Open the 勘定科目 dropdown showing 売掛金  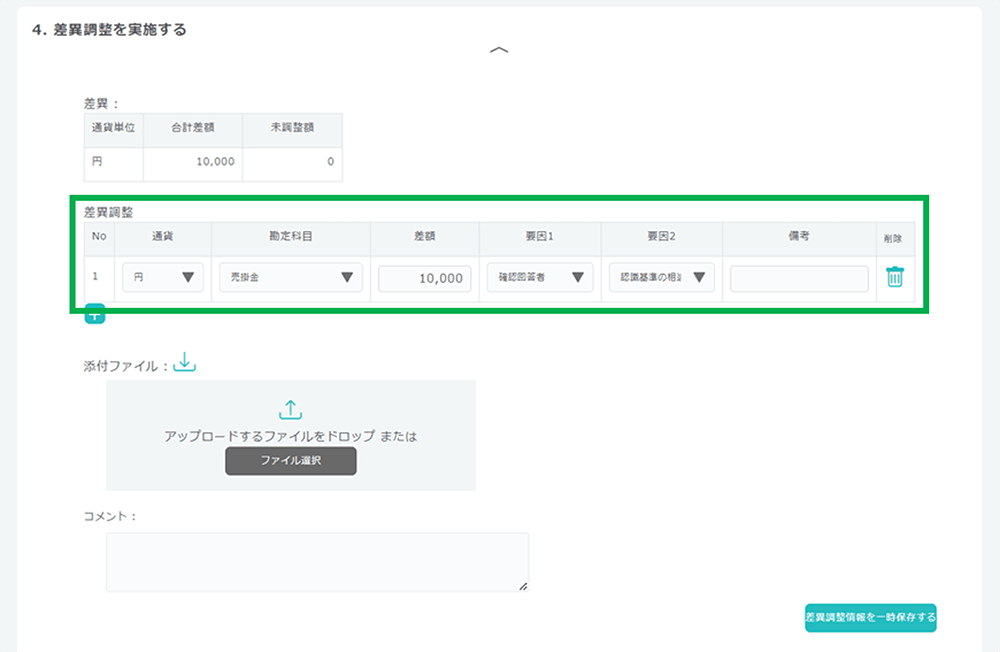point(290,278)
